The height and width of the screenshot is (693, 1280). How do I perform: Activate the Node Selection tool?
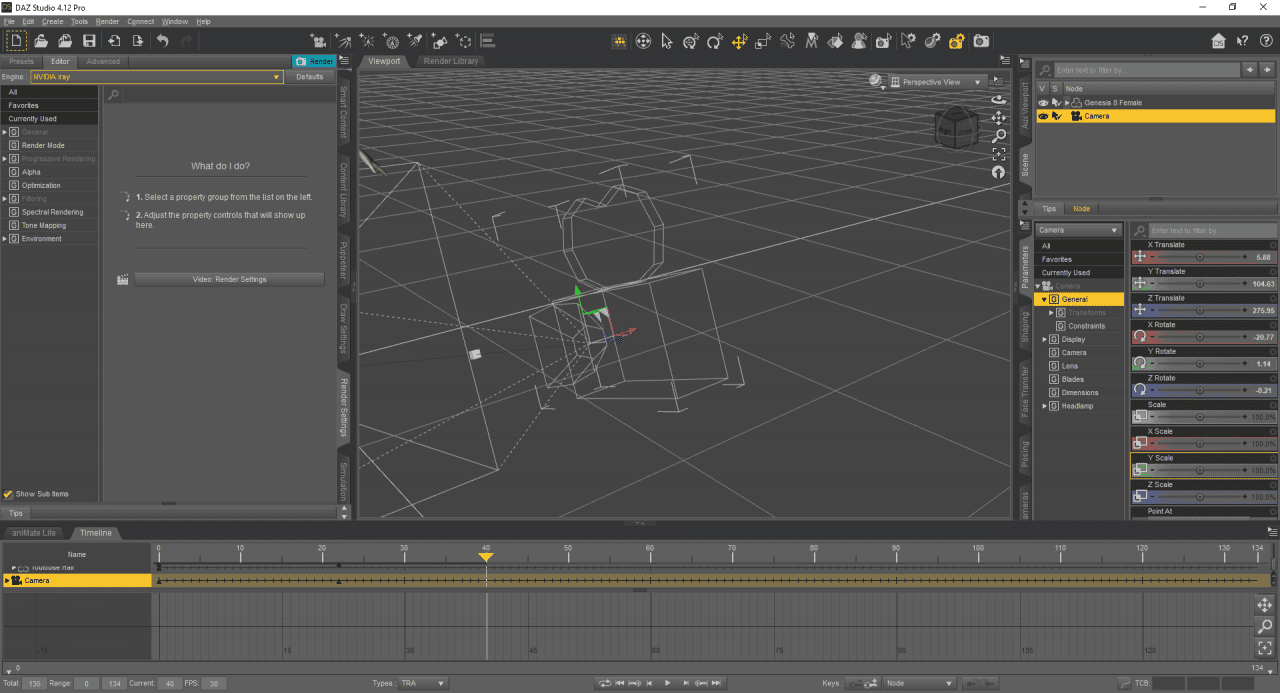click(667, 41)
